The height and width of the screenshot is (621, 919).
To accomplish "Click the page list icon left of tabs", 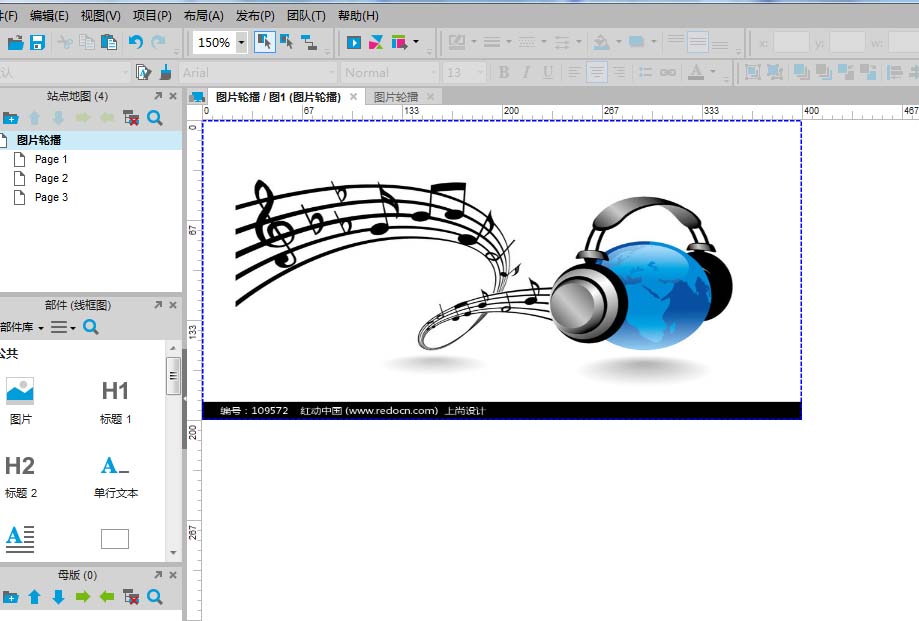I will [198, 97].
